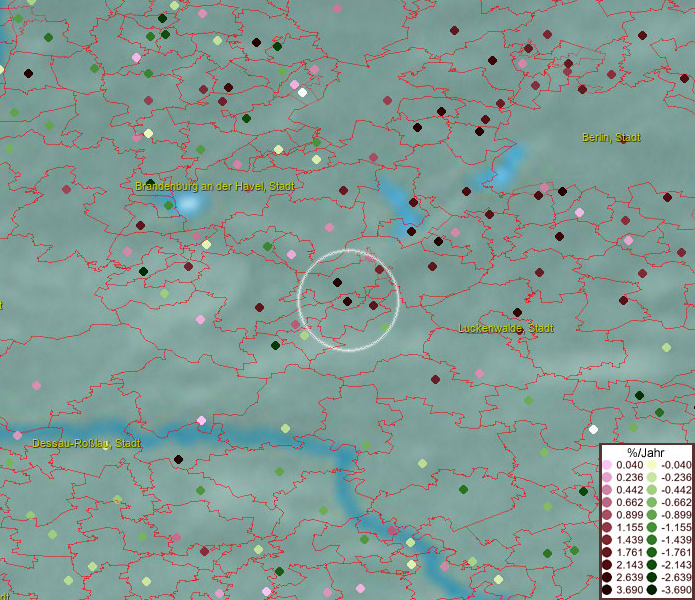
Task: Select the '2.143' legend value text
Action: tap(629, 565)
